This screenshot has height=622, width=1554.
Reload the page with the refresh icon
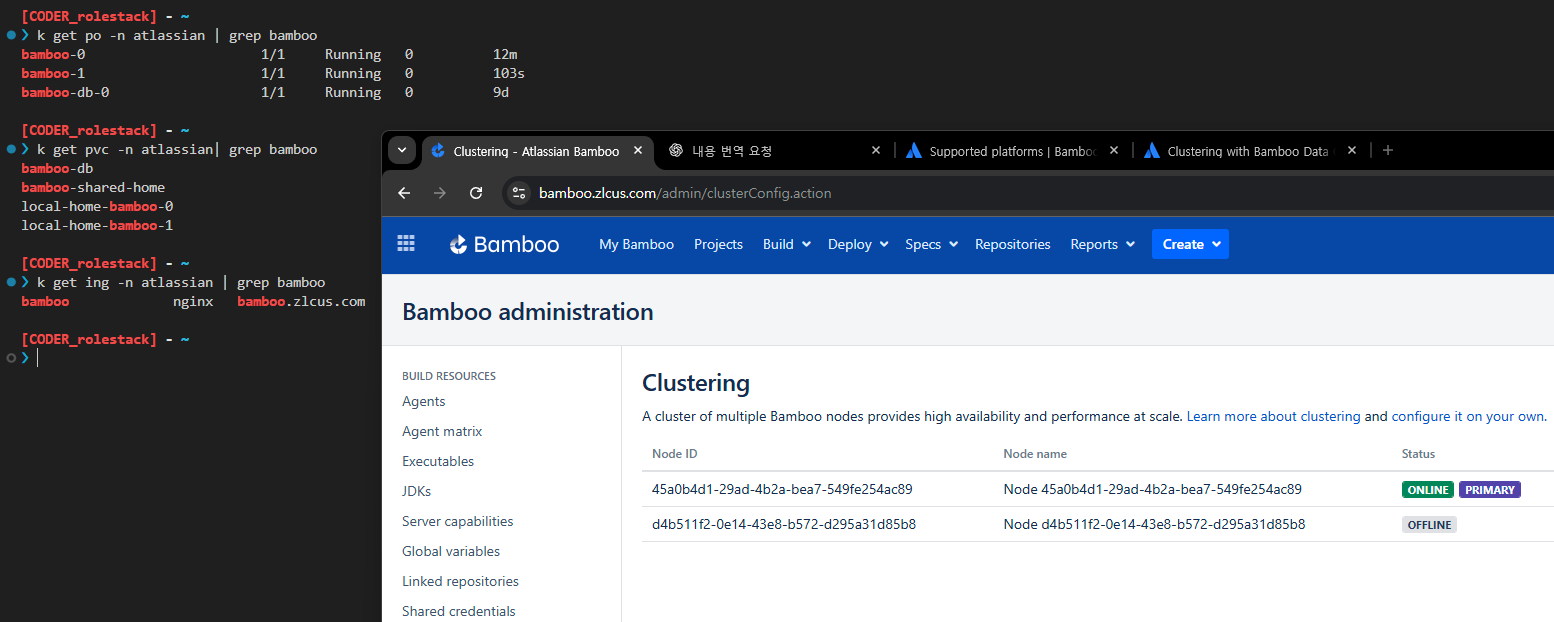[476, 193]
